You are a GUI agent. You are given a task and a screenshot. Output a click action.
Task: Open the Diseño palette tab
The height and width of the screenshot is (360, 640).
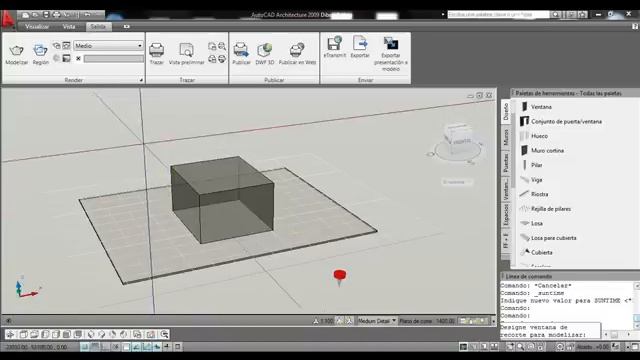(506, 111)
